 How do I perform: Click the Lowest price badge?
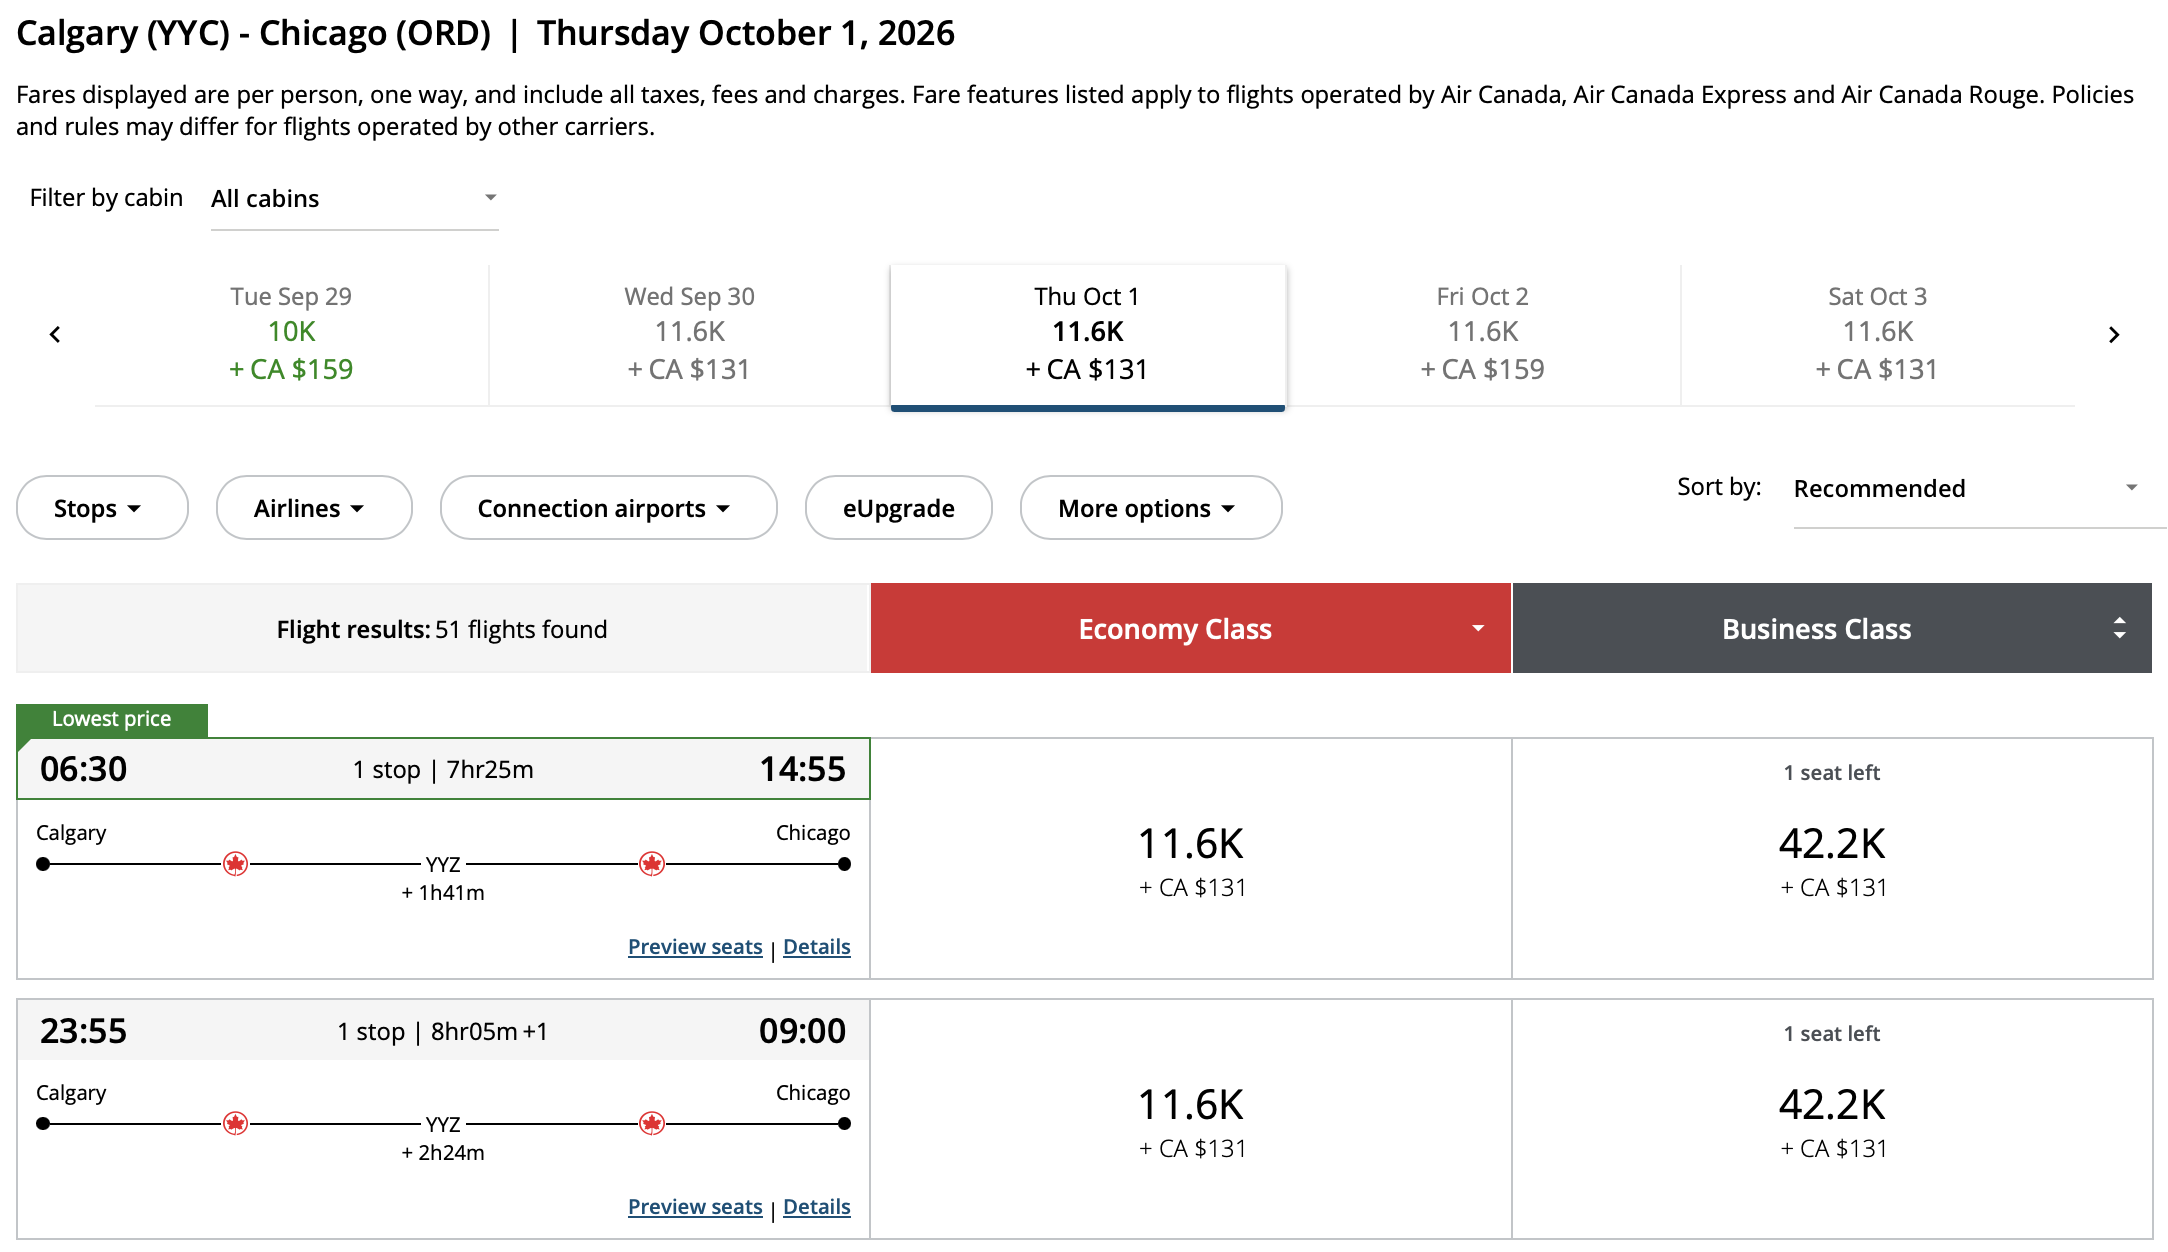point(112,719)
